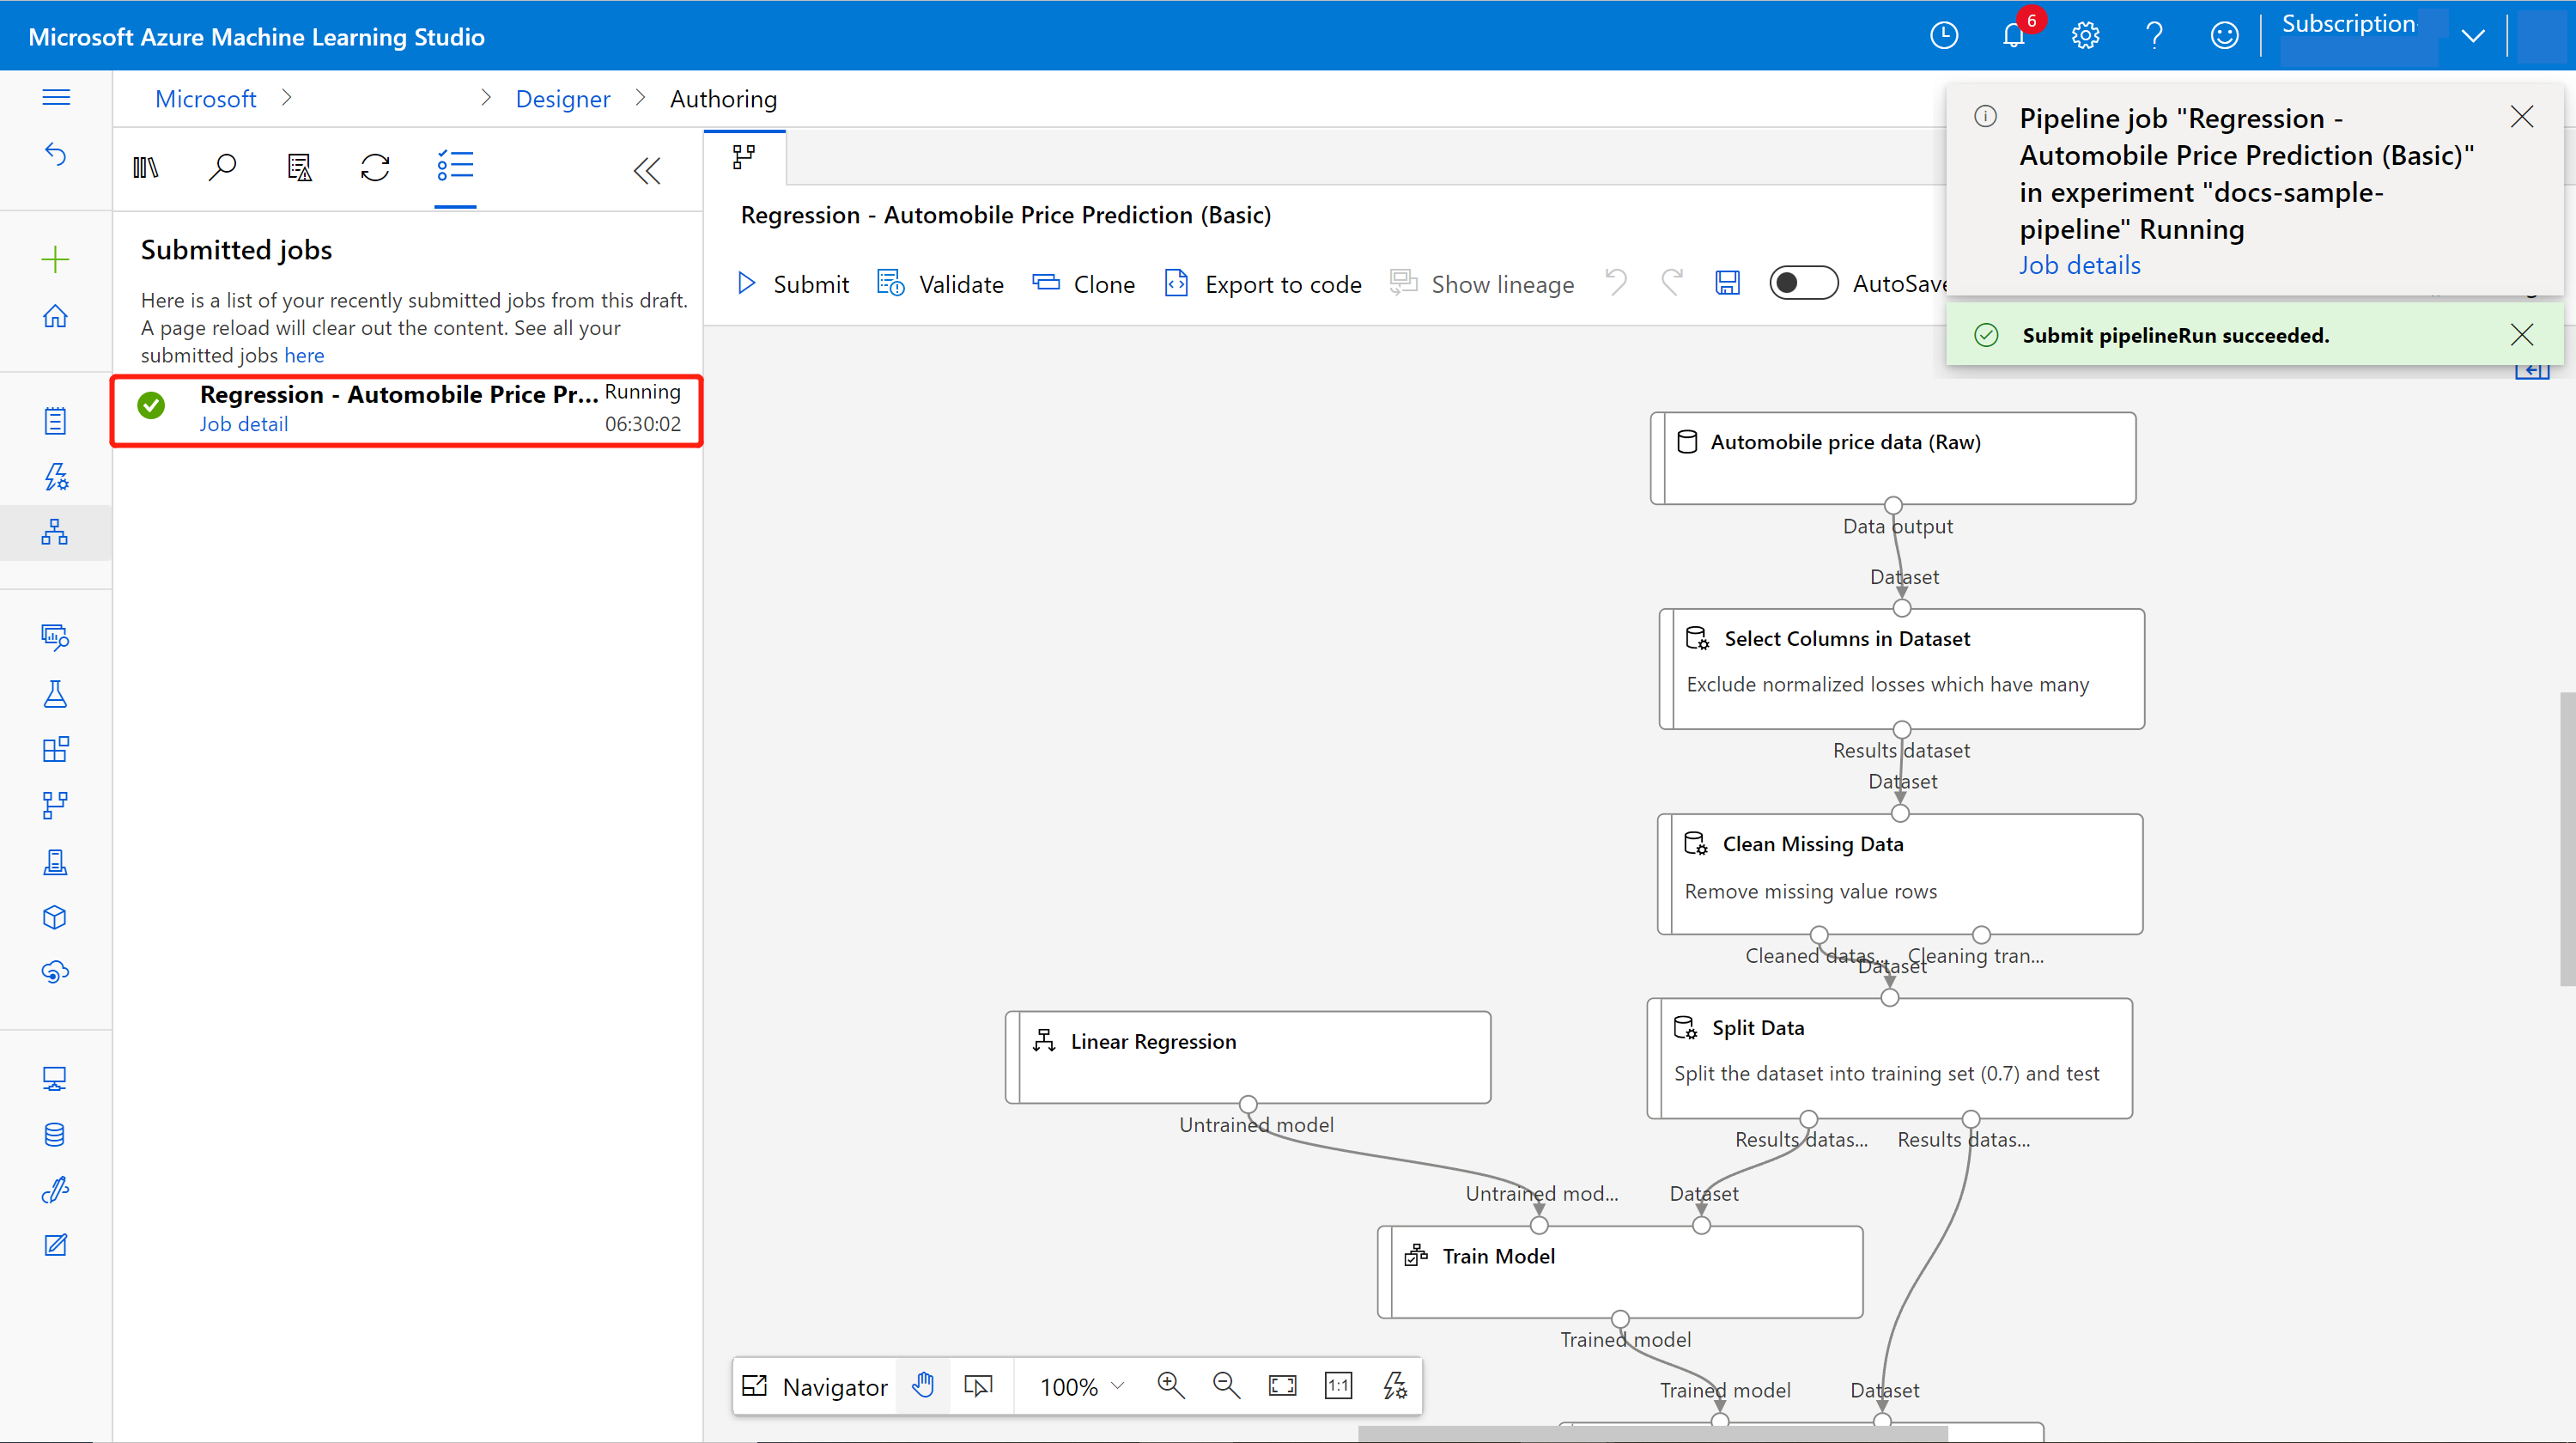The width and height of the screenshot is (2576, 1443).
Task: Select the Clean Missing Data node
Action: (x=1900, y=874)
